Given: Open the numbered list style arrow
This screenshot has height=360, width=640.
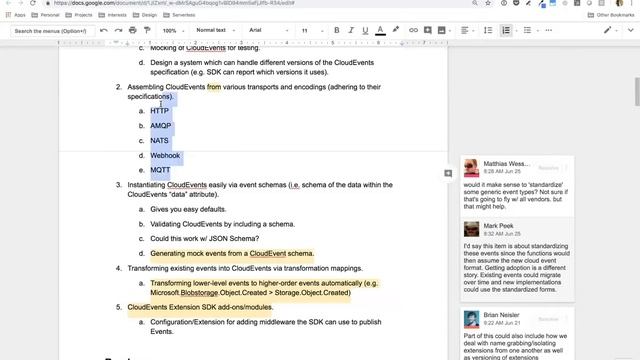Looking at the screenshot, I should click(516, 31).
